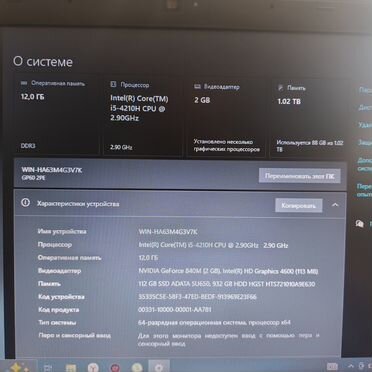
Task: Switch to the Settings gear taskbar icon
Action: (x=159, y=367)
